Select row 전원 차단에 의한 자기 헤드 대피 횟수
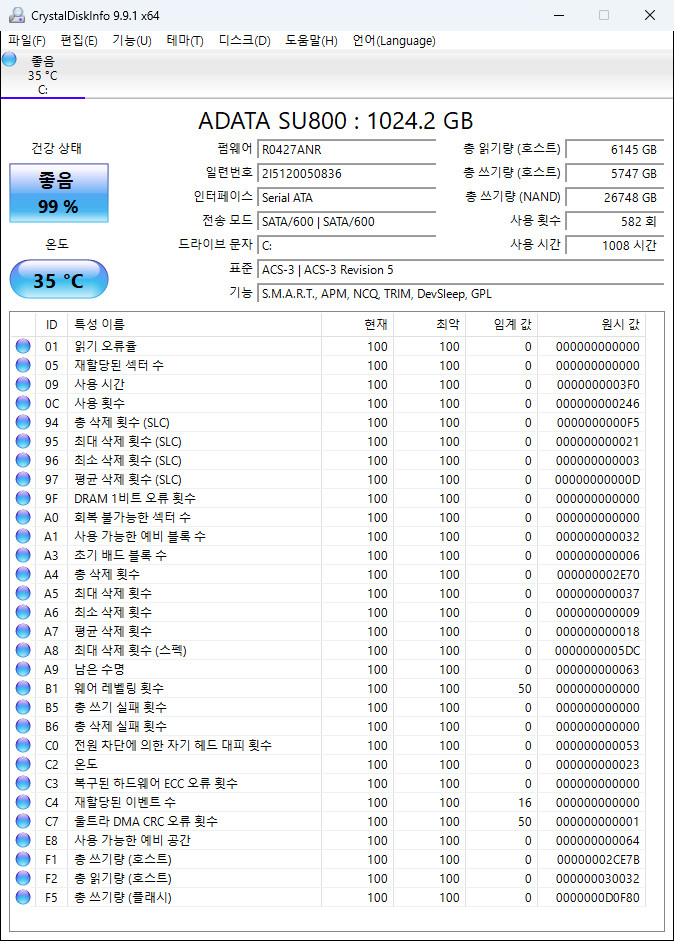Image resolution: width=674 pixels, height=941 pixels. tap(328, 745)
